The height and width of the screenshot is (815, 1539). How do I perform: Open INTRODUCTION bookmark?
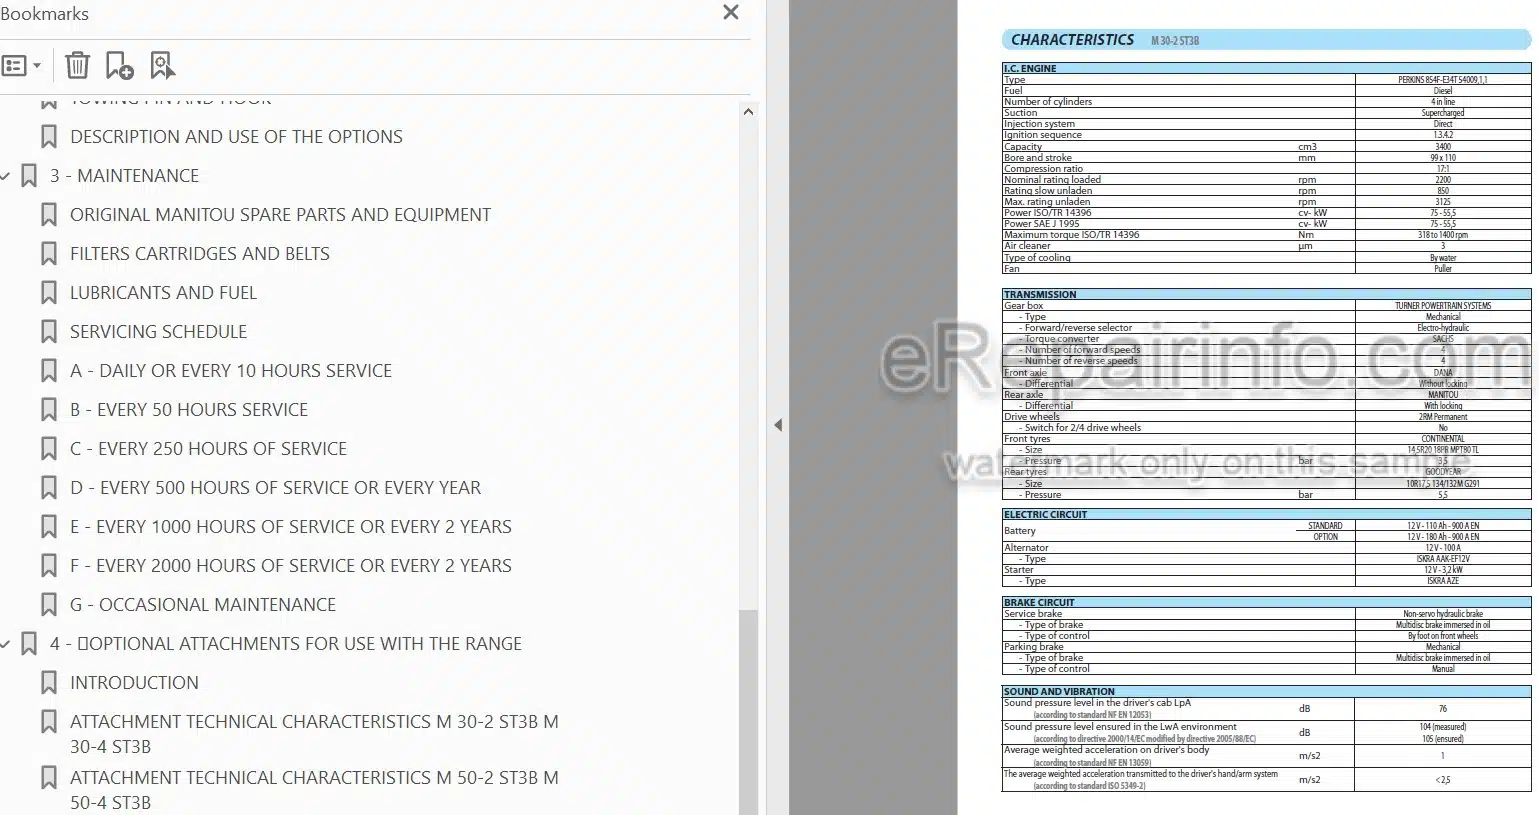click(134, 683)
